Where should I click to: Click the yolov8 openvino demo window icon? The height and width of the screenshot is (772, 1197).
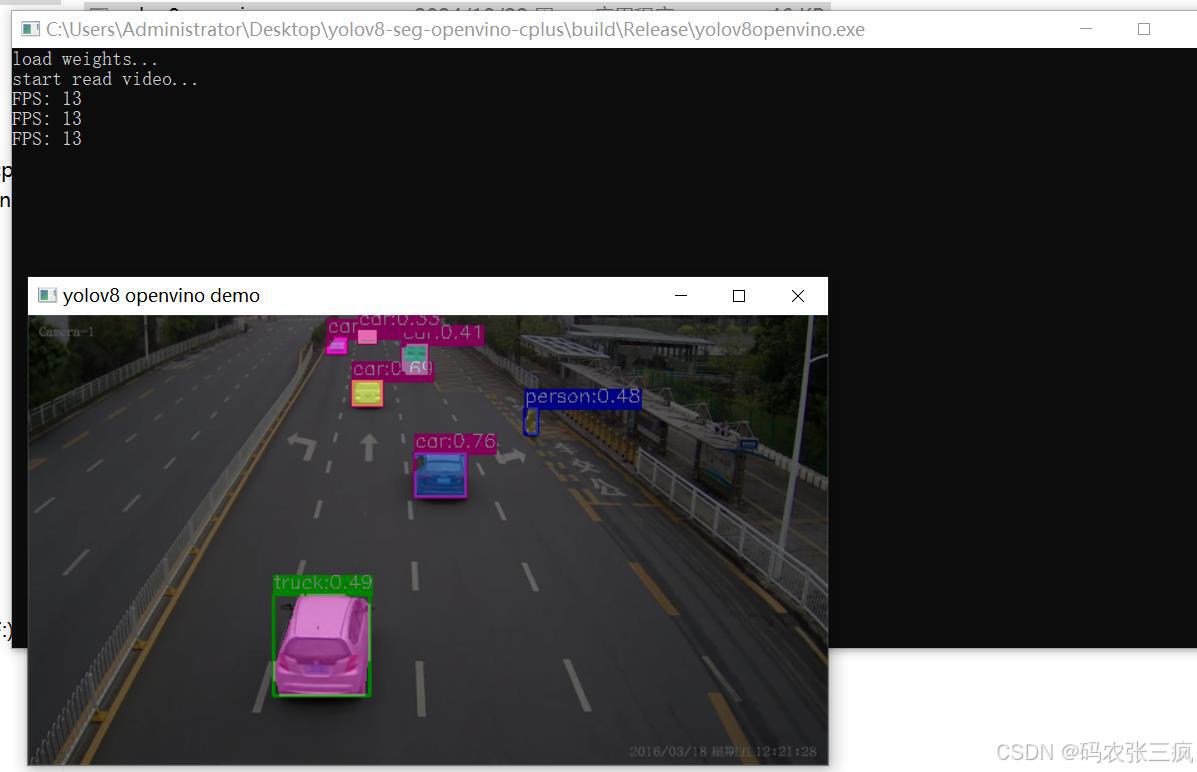point(46,296)
